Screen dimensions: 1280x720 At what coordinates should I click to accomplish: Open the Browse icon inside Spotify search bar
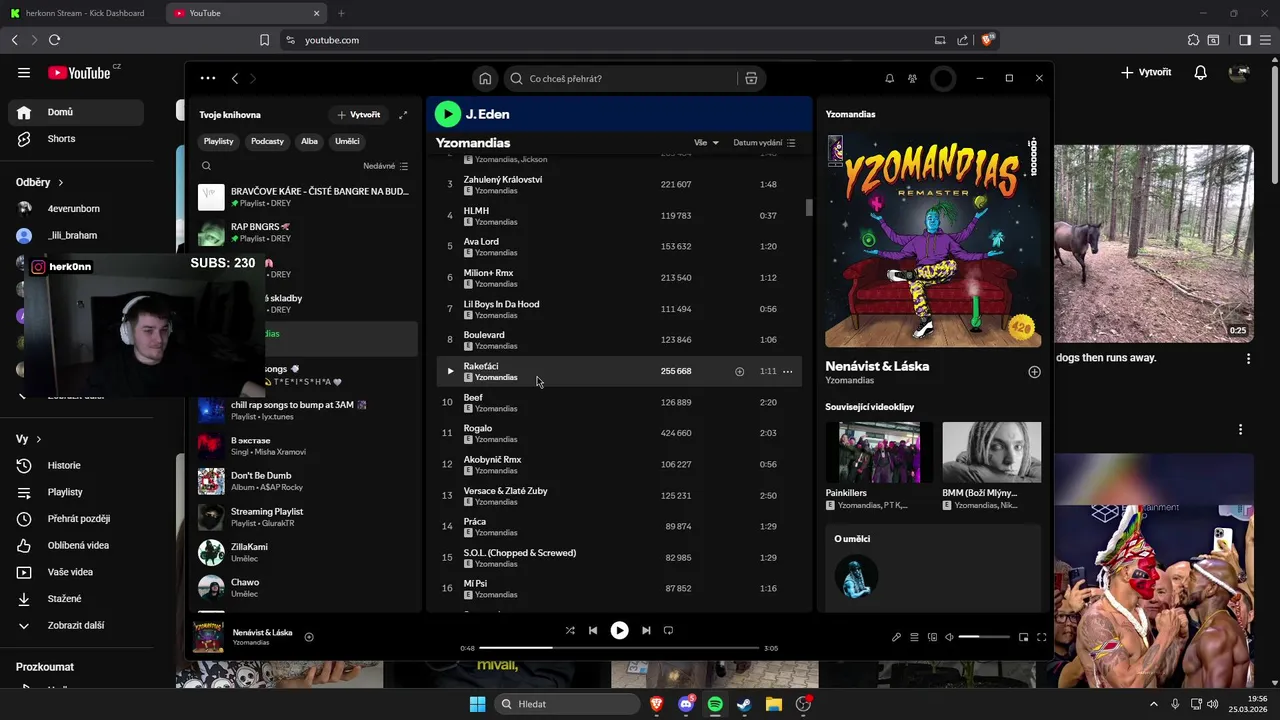pos(751,78)
